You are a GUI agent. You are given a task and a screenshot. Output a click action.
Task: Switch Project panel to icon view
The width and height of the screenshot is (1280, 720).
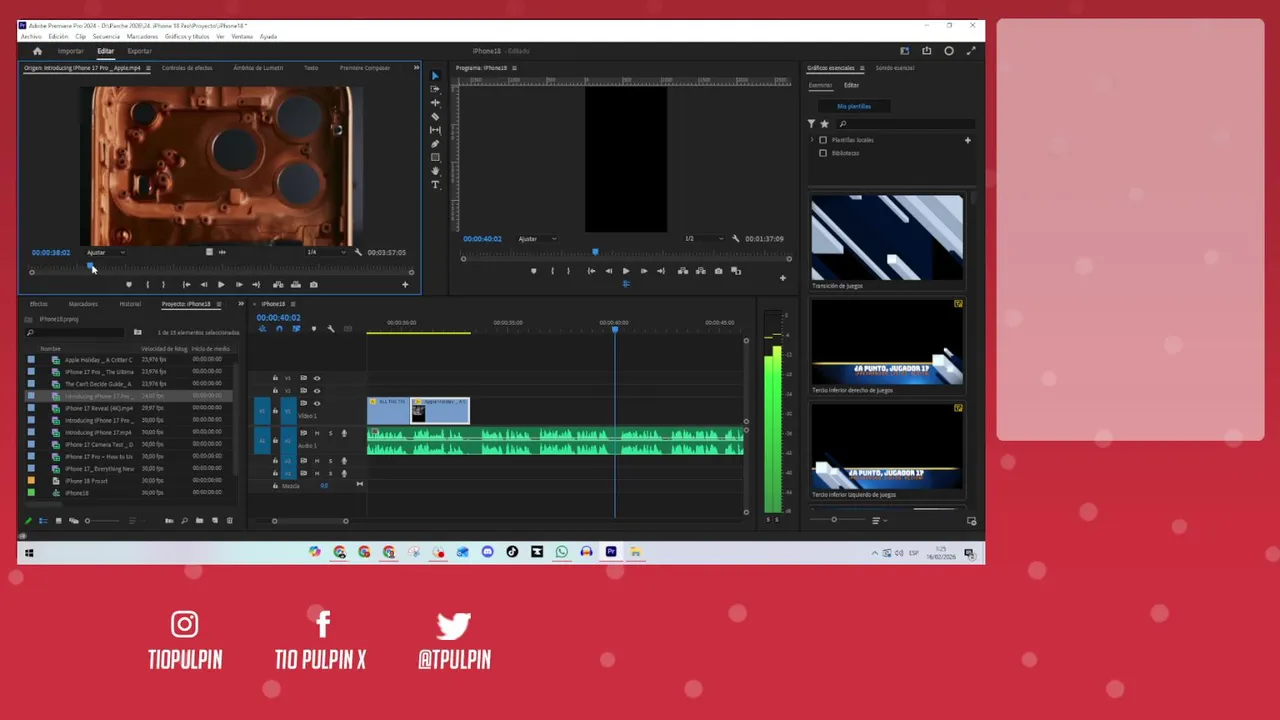click(58, 521)
